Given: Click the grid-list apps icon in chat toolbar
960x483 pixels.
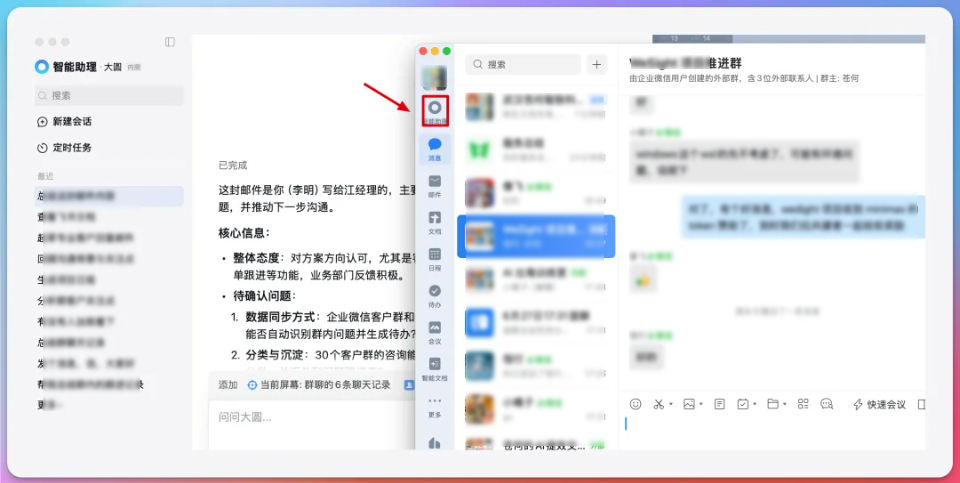Looking at the screenshot, I should point(803,404).
